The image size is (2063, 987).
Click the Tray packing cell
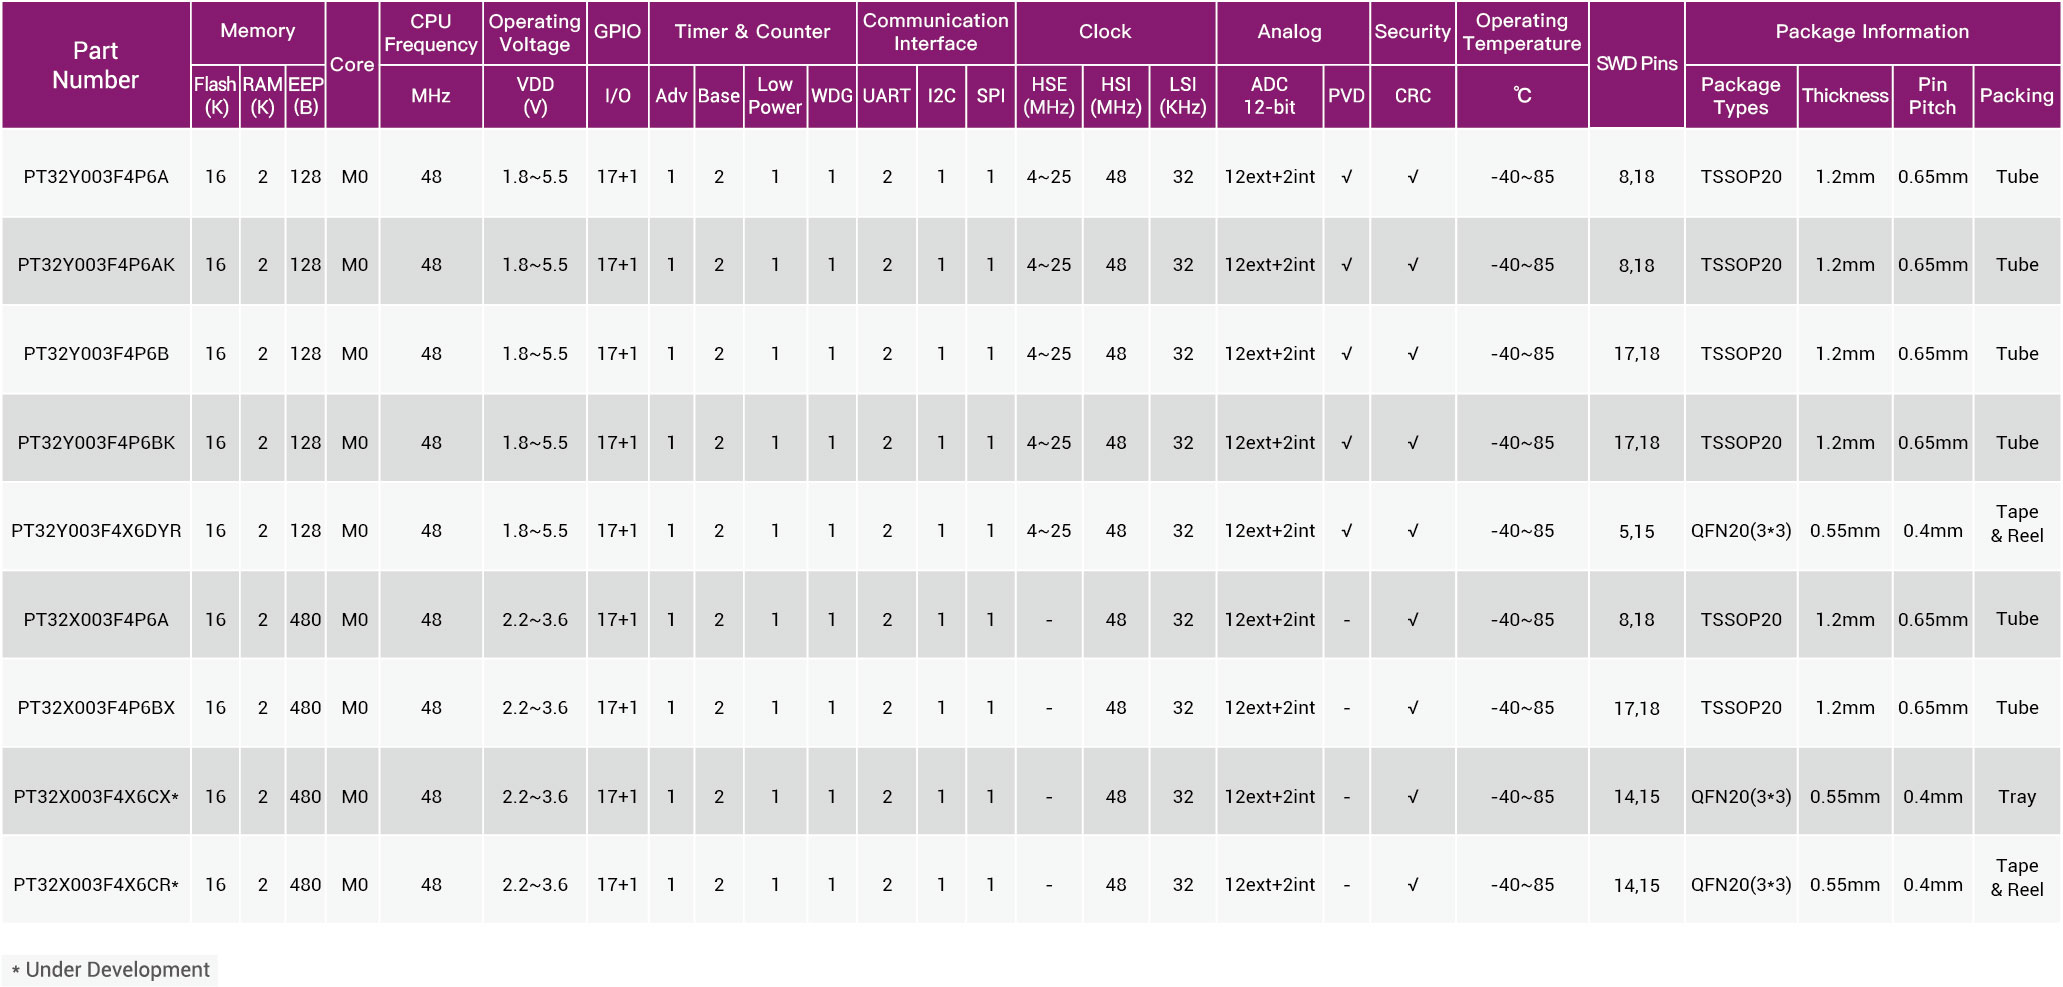coord(2016,796)
